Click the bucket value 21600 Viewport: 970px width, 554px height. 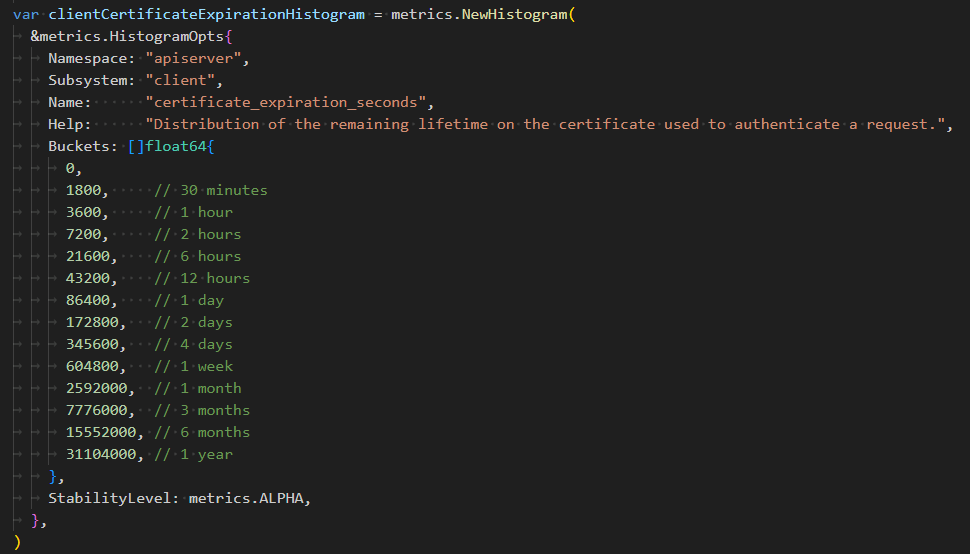[87, 256]
